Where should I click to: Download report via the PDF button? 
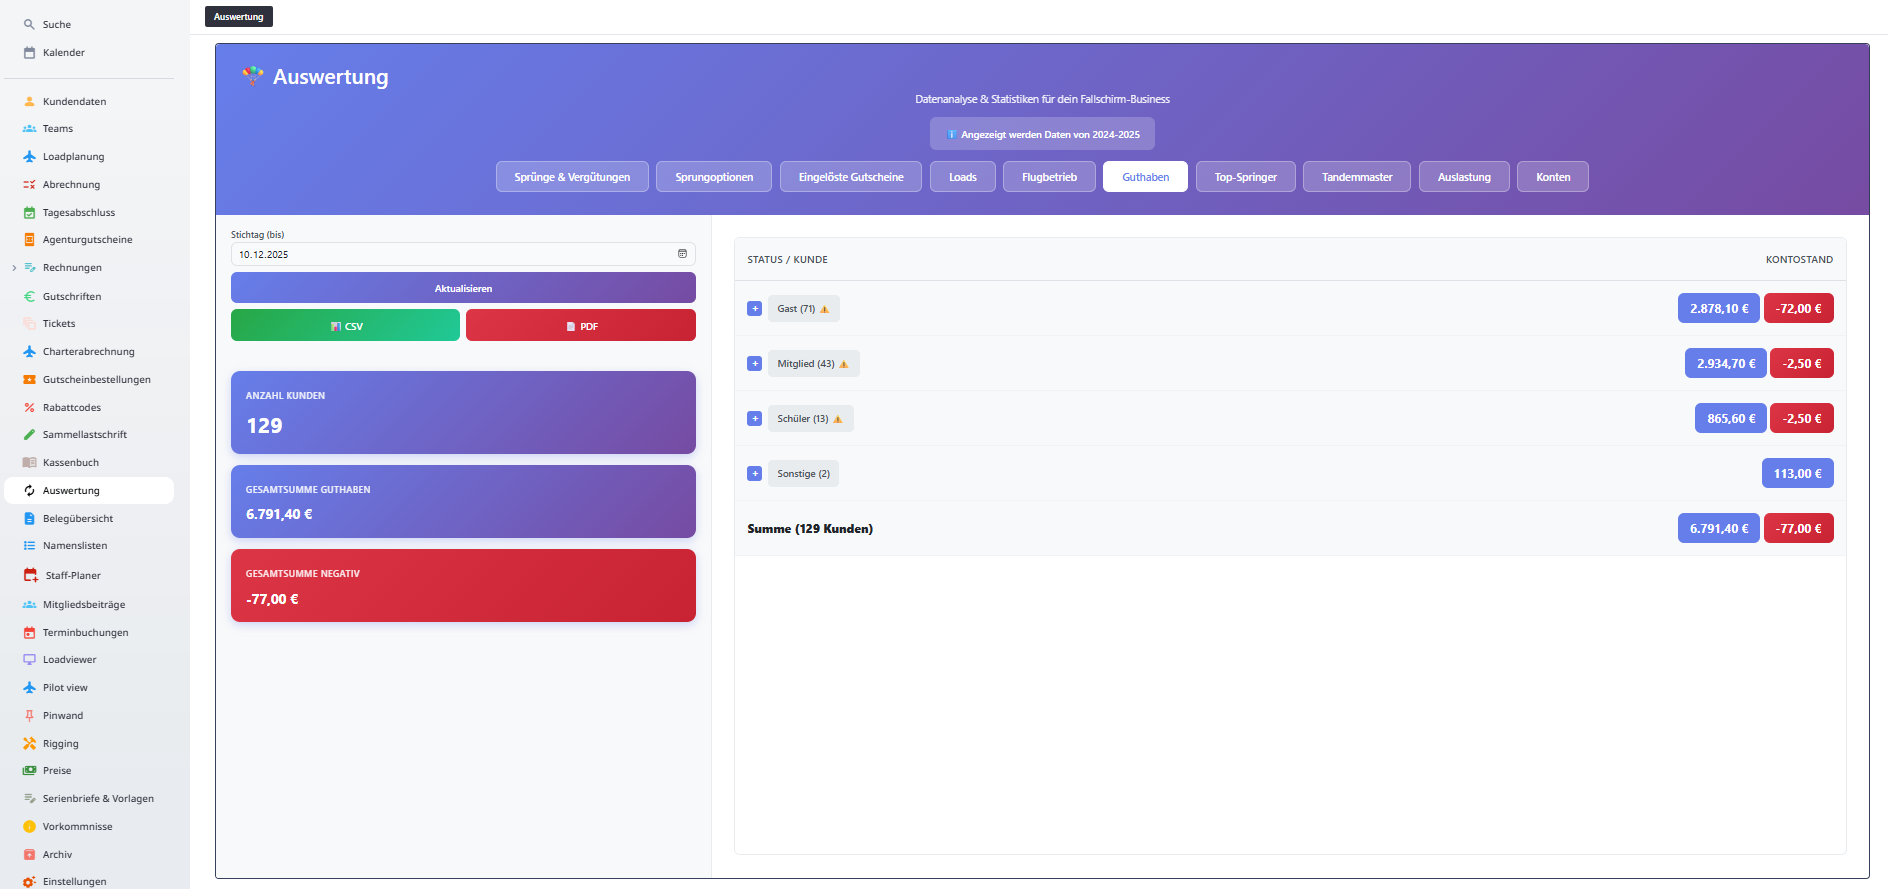580,326
